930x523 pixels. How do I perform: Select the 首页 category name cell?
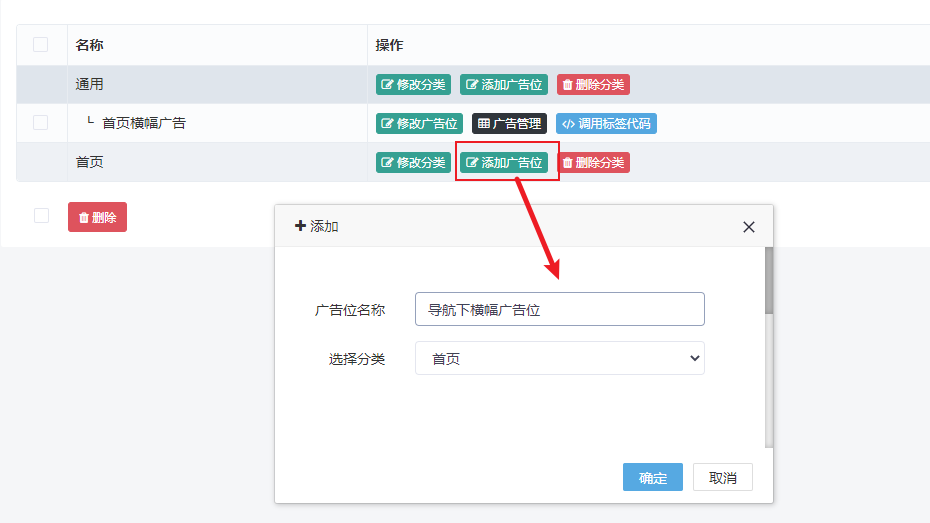90,162
